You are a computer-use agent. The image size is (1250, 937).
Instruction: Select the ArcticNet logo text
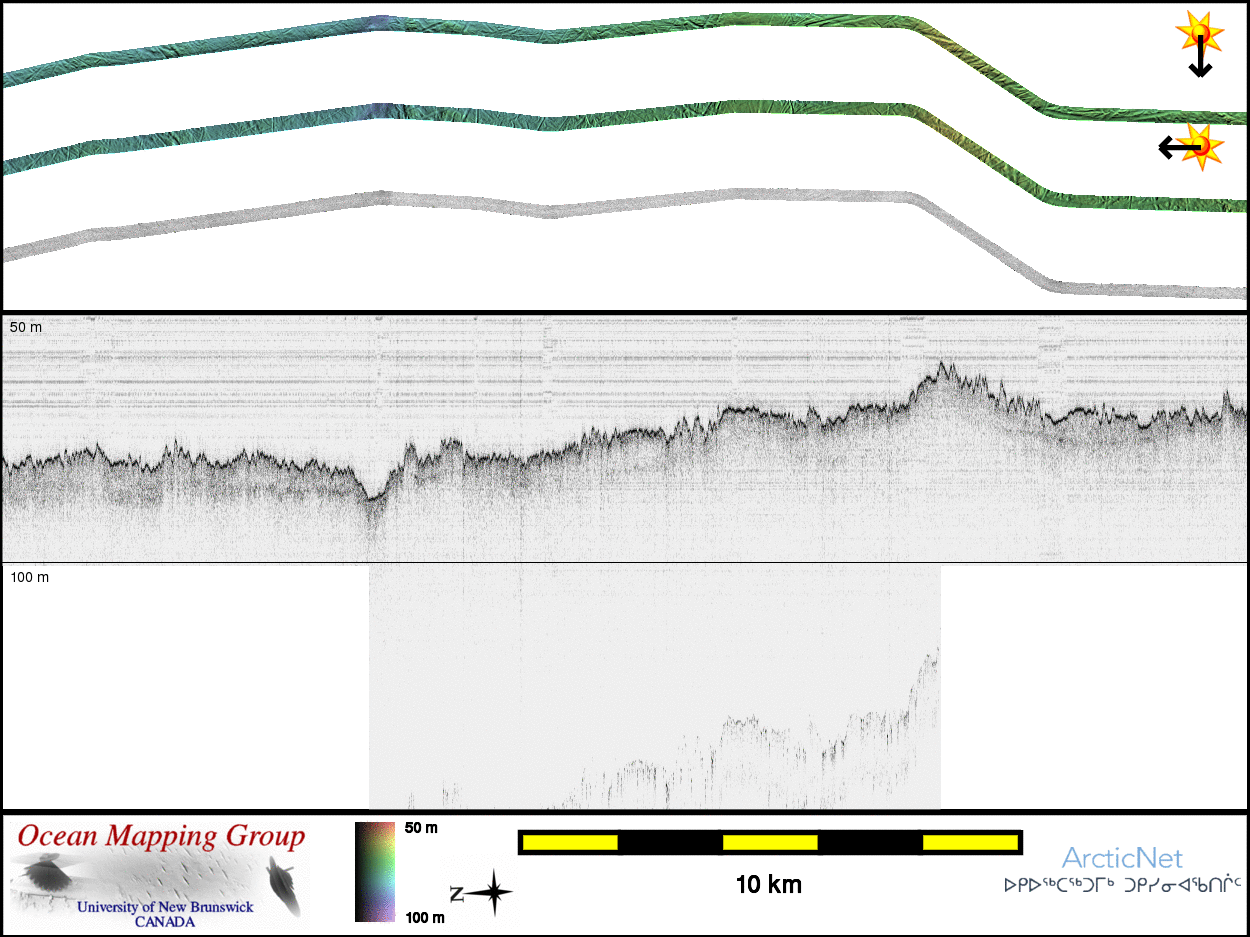click(x=1122, y=858)
